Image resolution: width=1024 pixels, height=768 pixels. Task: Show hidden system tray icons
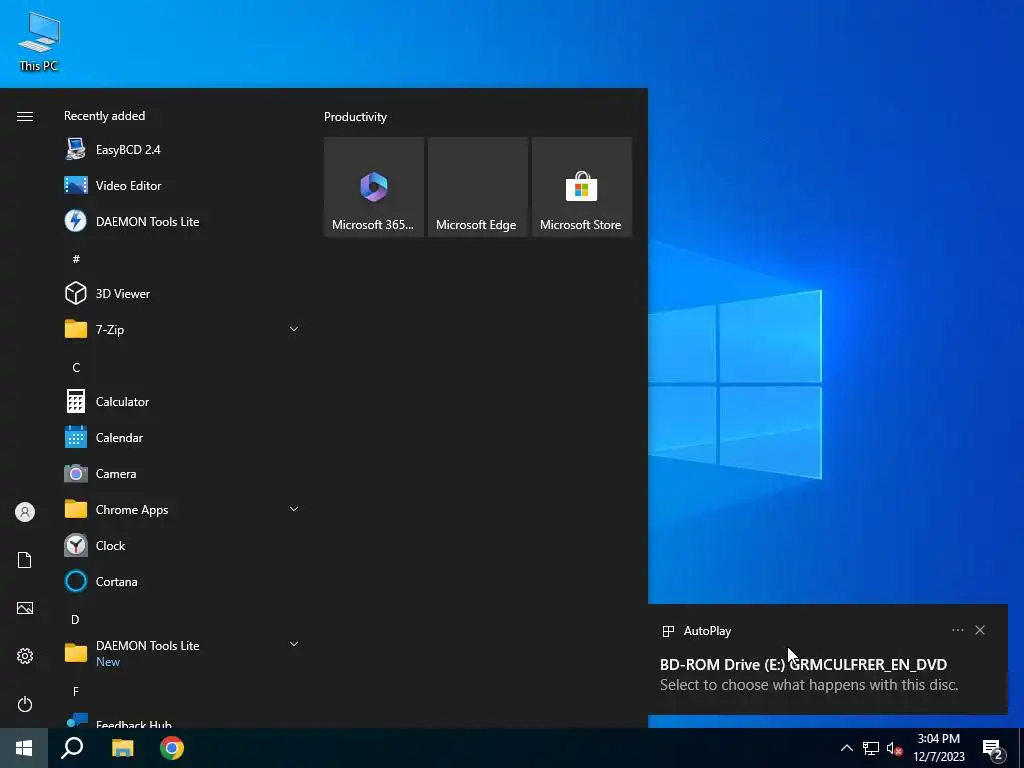(846, 748)
